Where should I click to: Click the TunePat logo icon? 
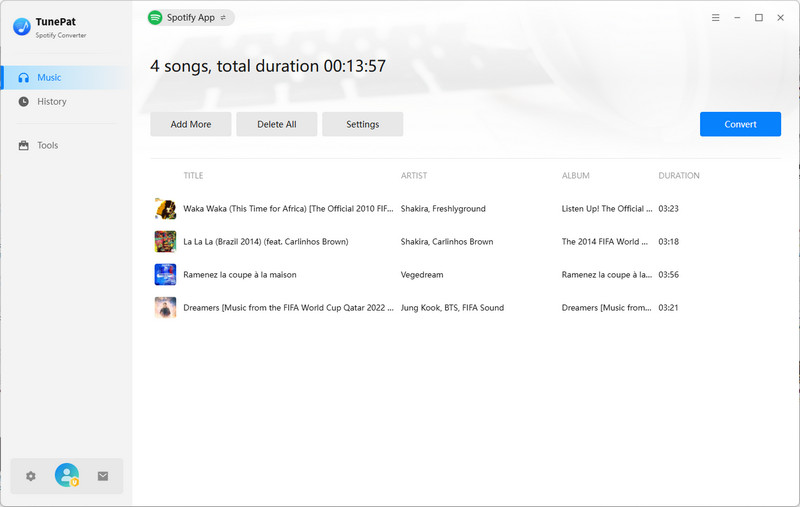pos(22,27)
